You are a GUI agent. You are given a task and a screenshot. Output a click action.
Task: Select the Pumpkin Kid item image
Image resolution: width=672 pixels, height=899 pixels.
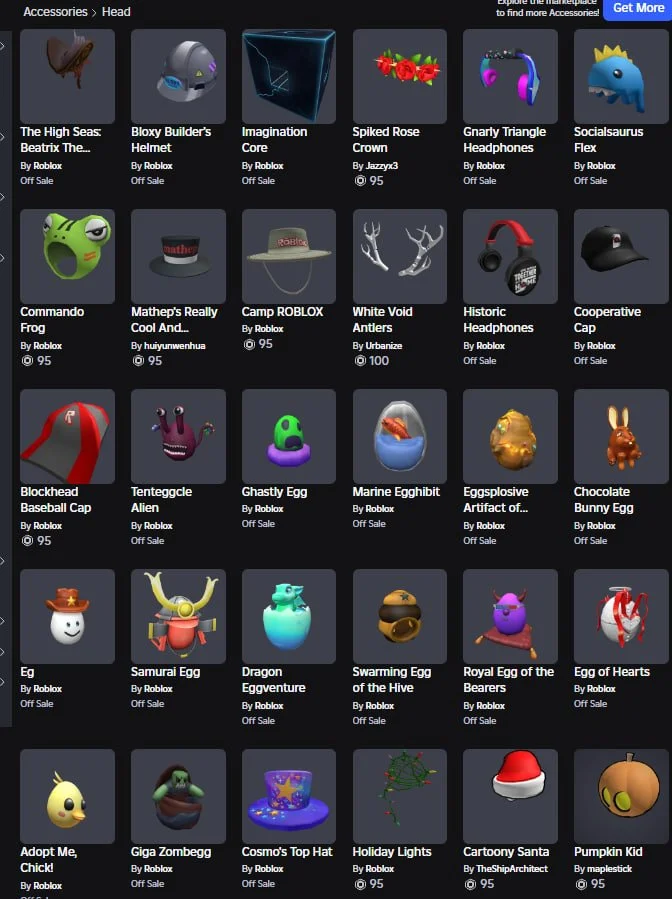click(x=621, y=796)
